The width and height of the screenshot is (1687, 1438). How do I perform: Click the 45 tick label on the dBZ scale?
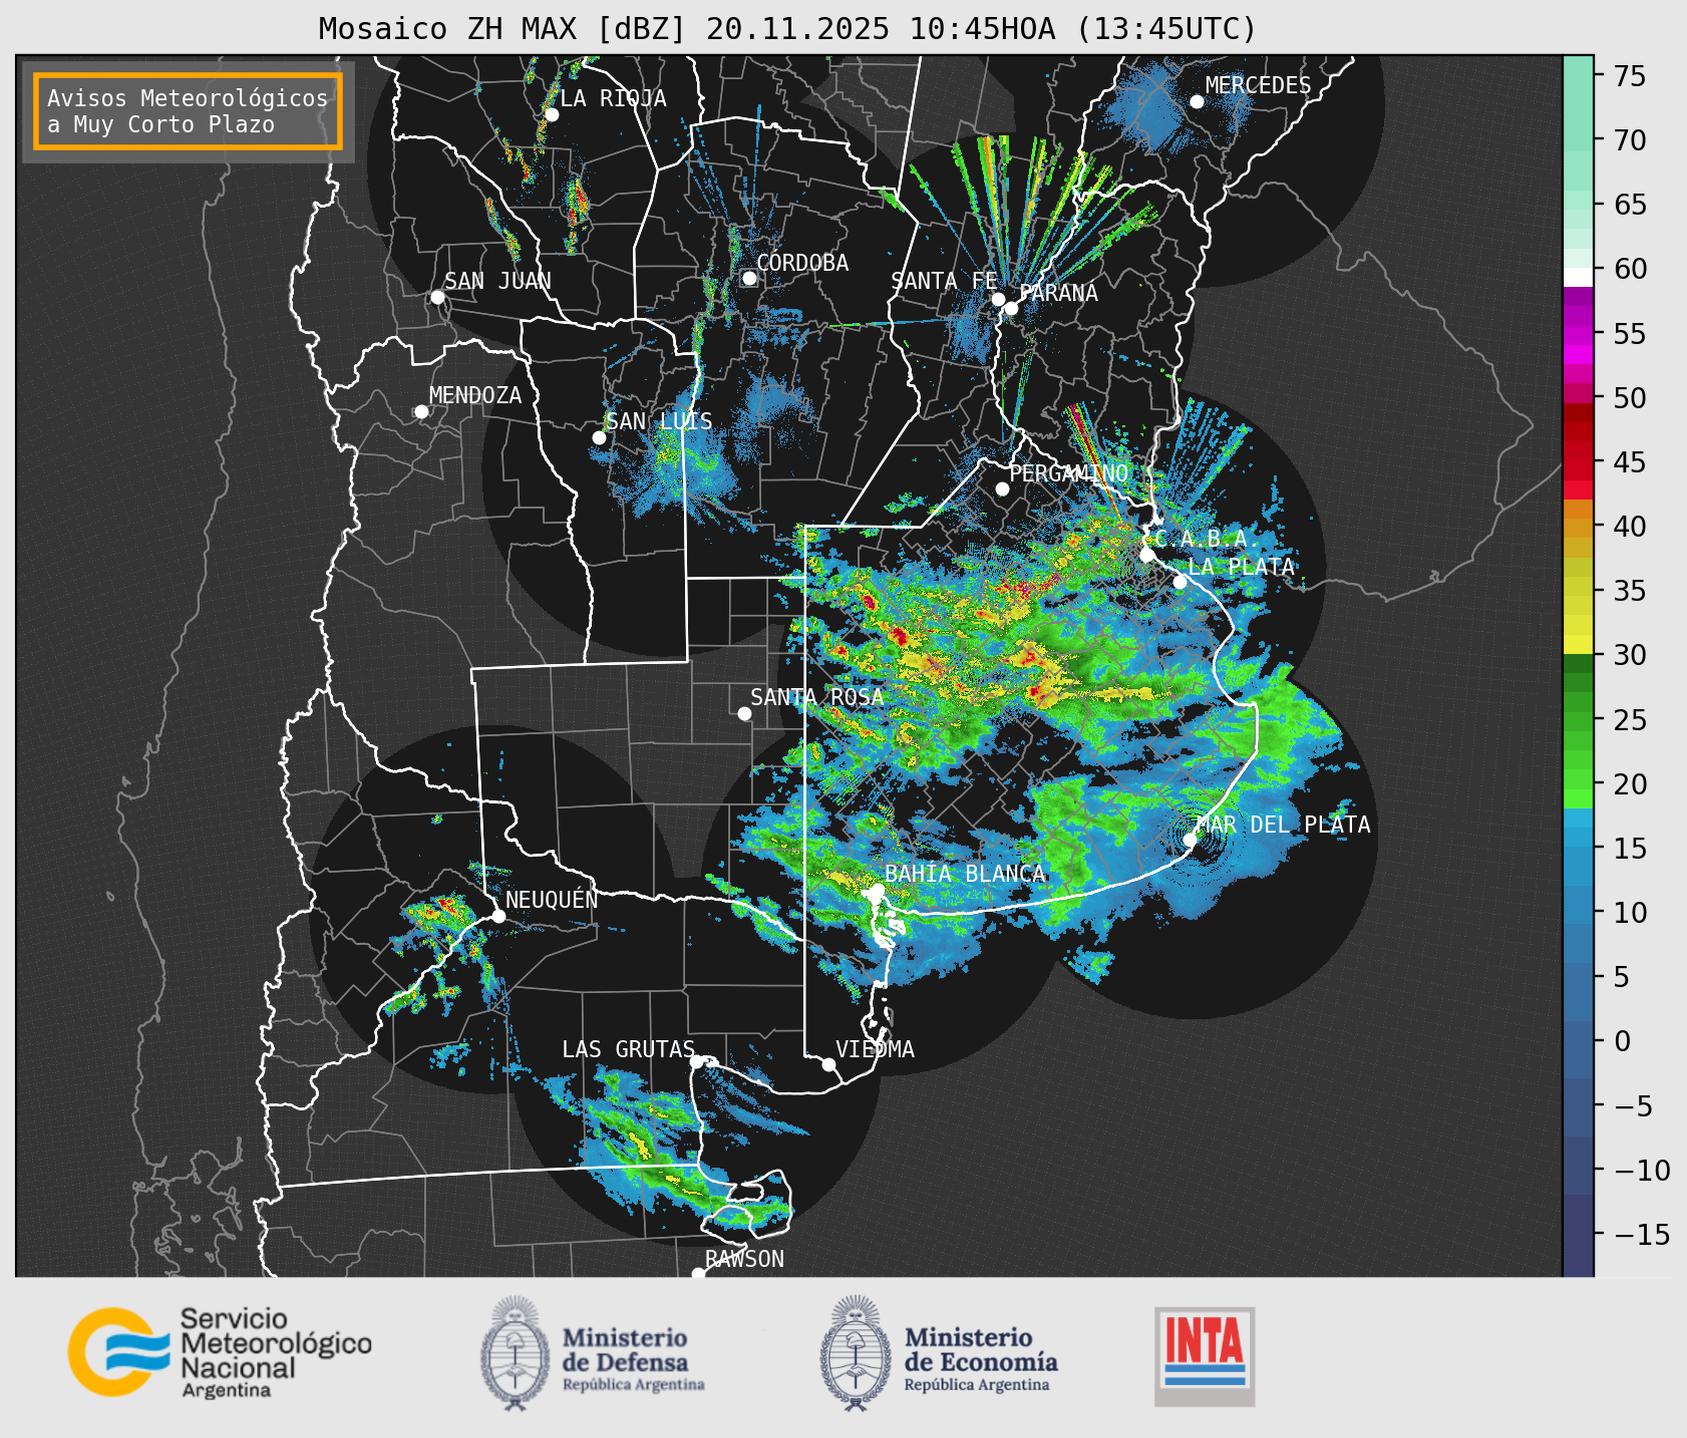(x=1629, y=462)
